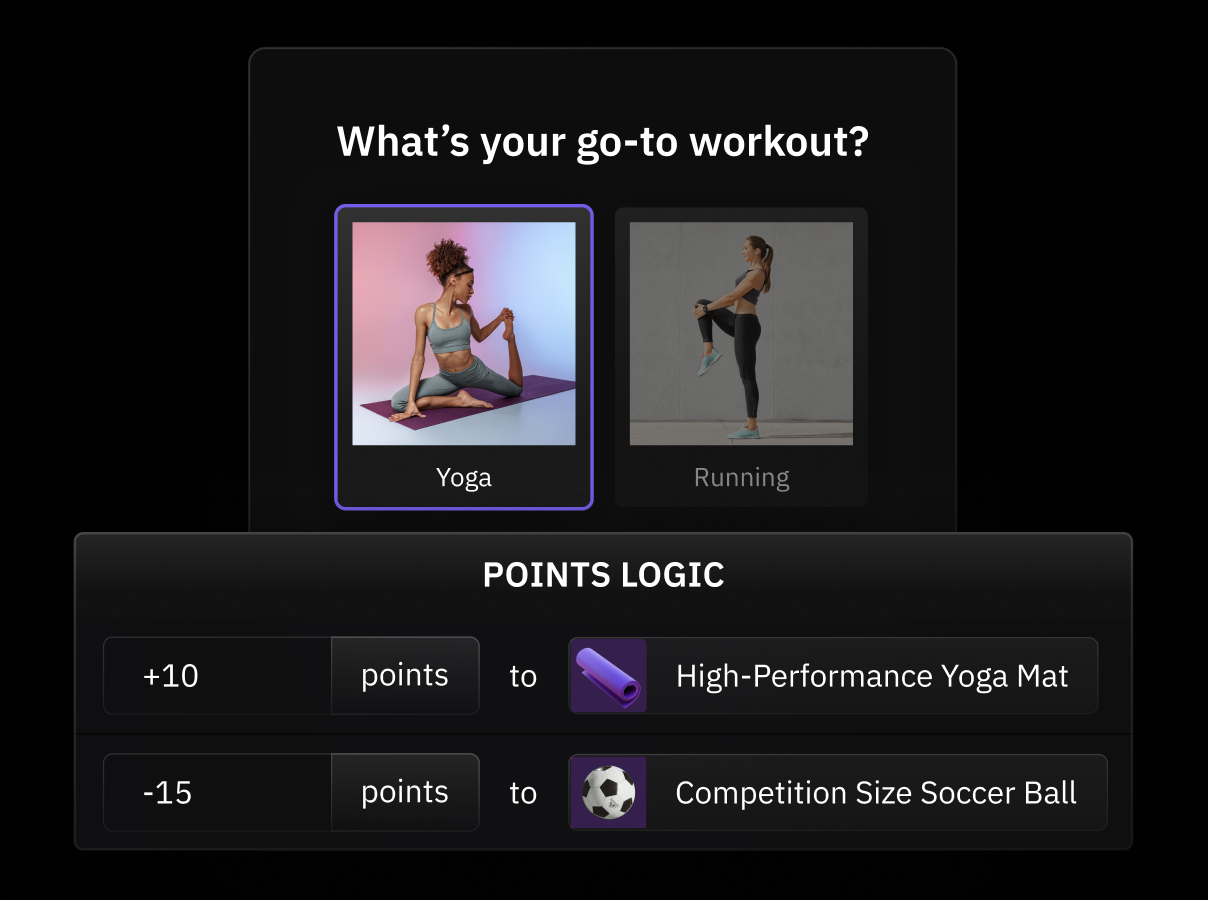Click the POINTS LOGIC panel header

click(604, 575)
